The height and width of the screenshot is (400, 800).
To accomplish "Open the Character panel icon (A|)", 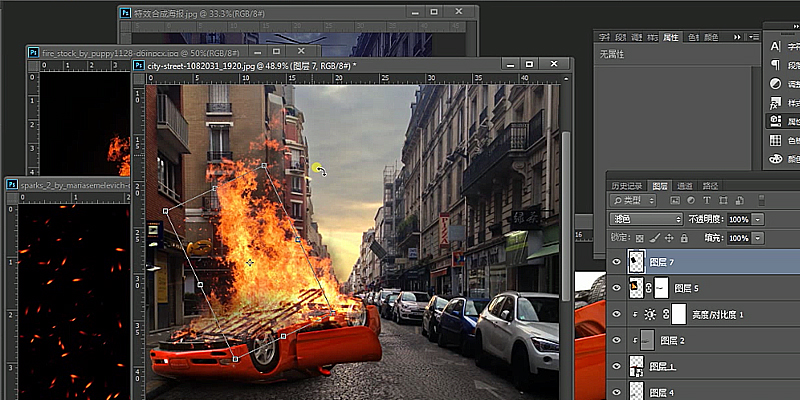I will 776,46.
